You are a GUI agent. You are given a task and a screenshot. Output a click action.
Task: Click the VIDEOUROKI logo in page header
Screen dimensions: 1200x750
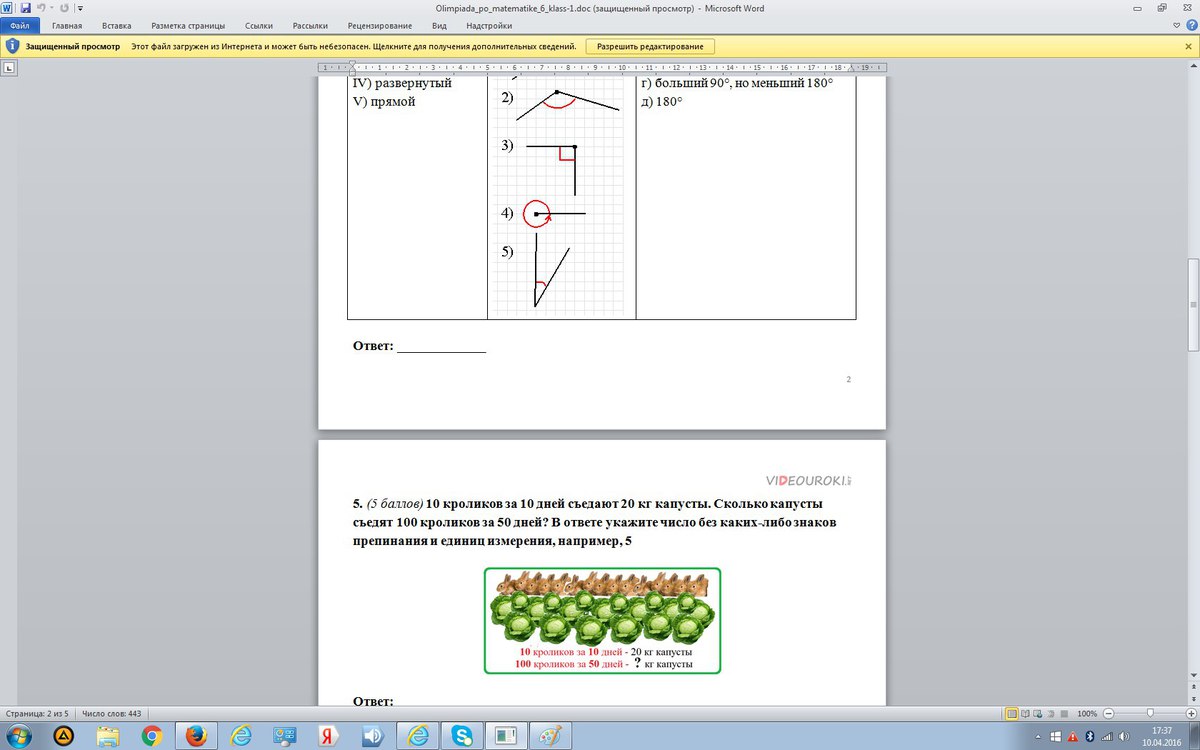pos(808,480)
